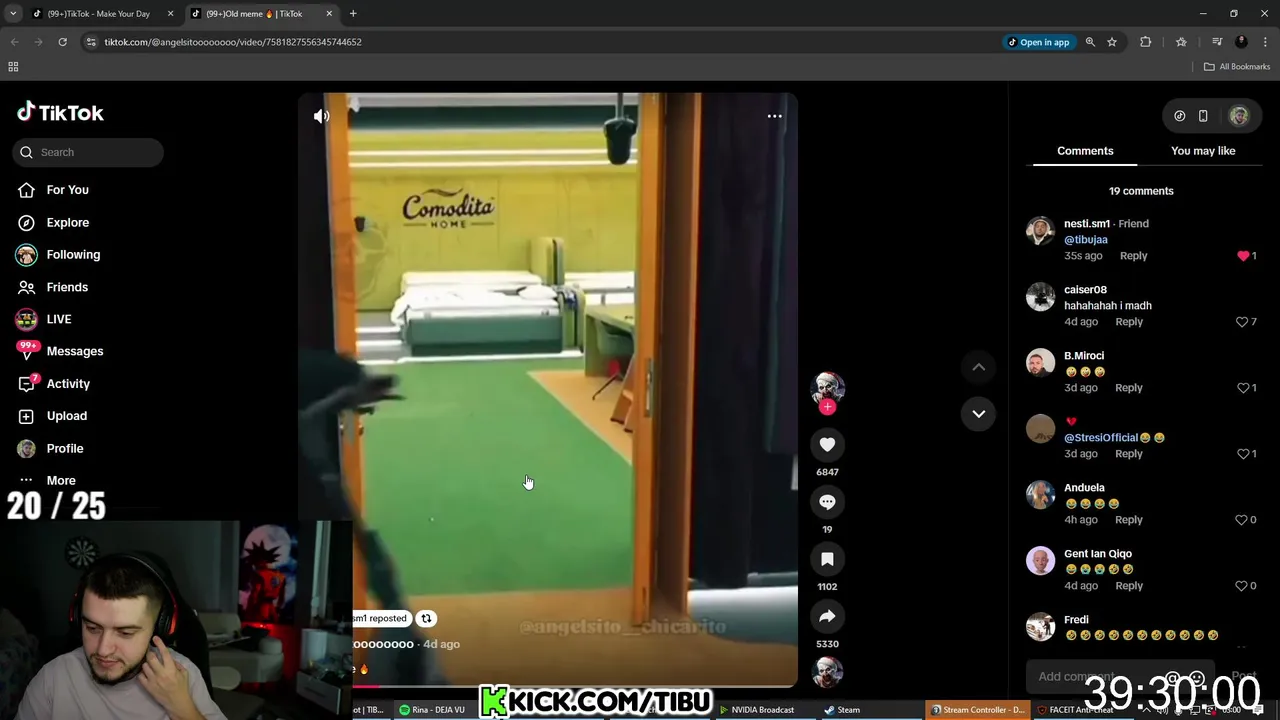
Task: Save video with the bookmark icon
Action: (827, 559)
